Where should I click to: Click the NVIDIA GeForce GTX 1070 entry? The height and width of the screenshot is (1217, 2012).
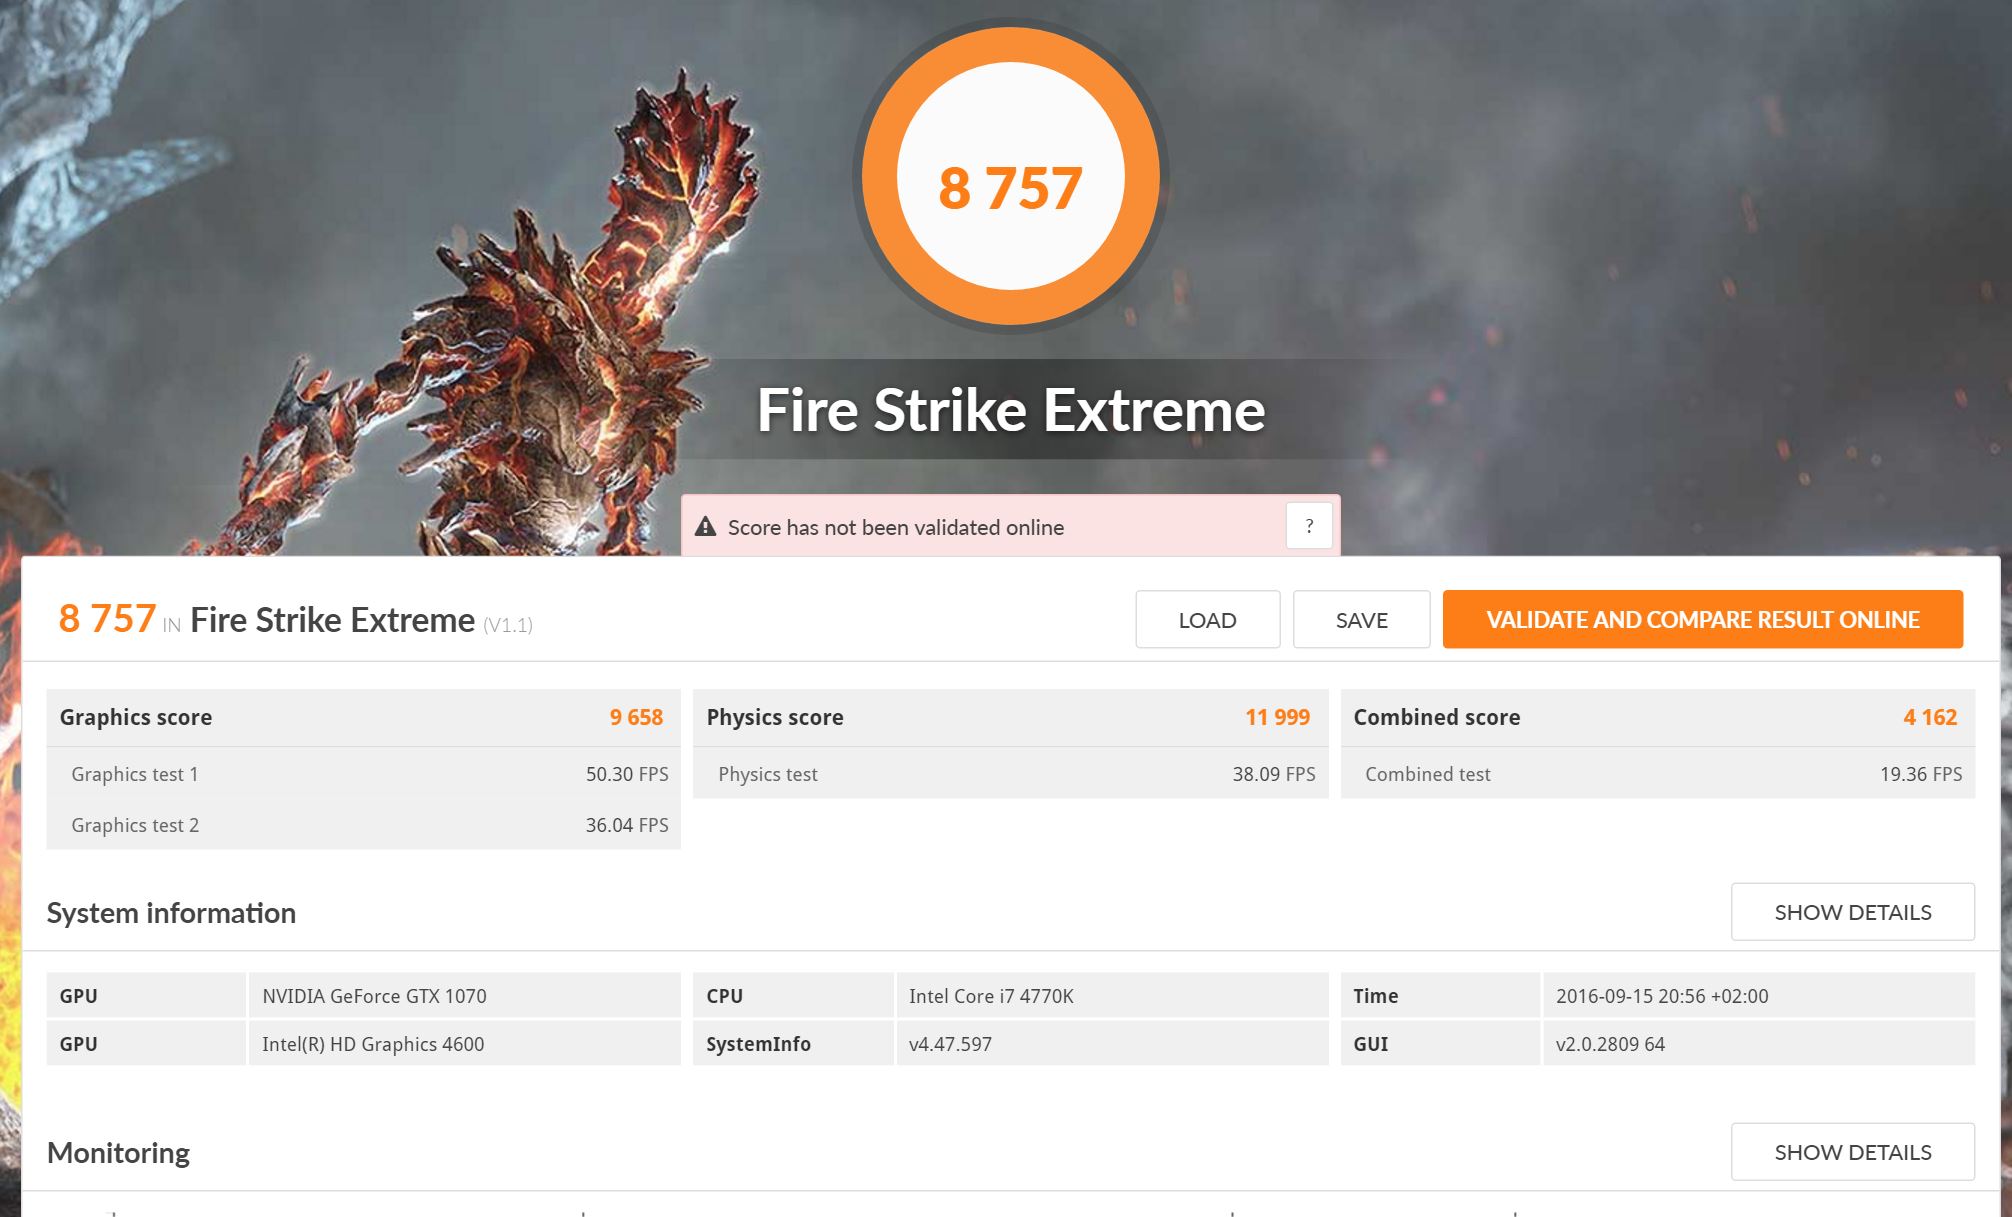375,996
